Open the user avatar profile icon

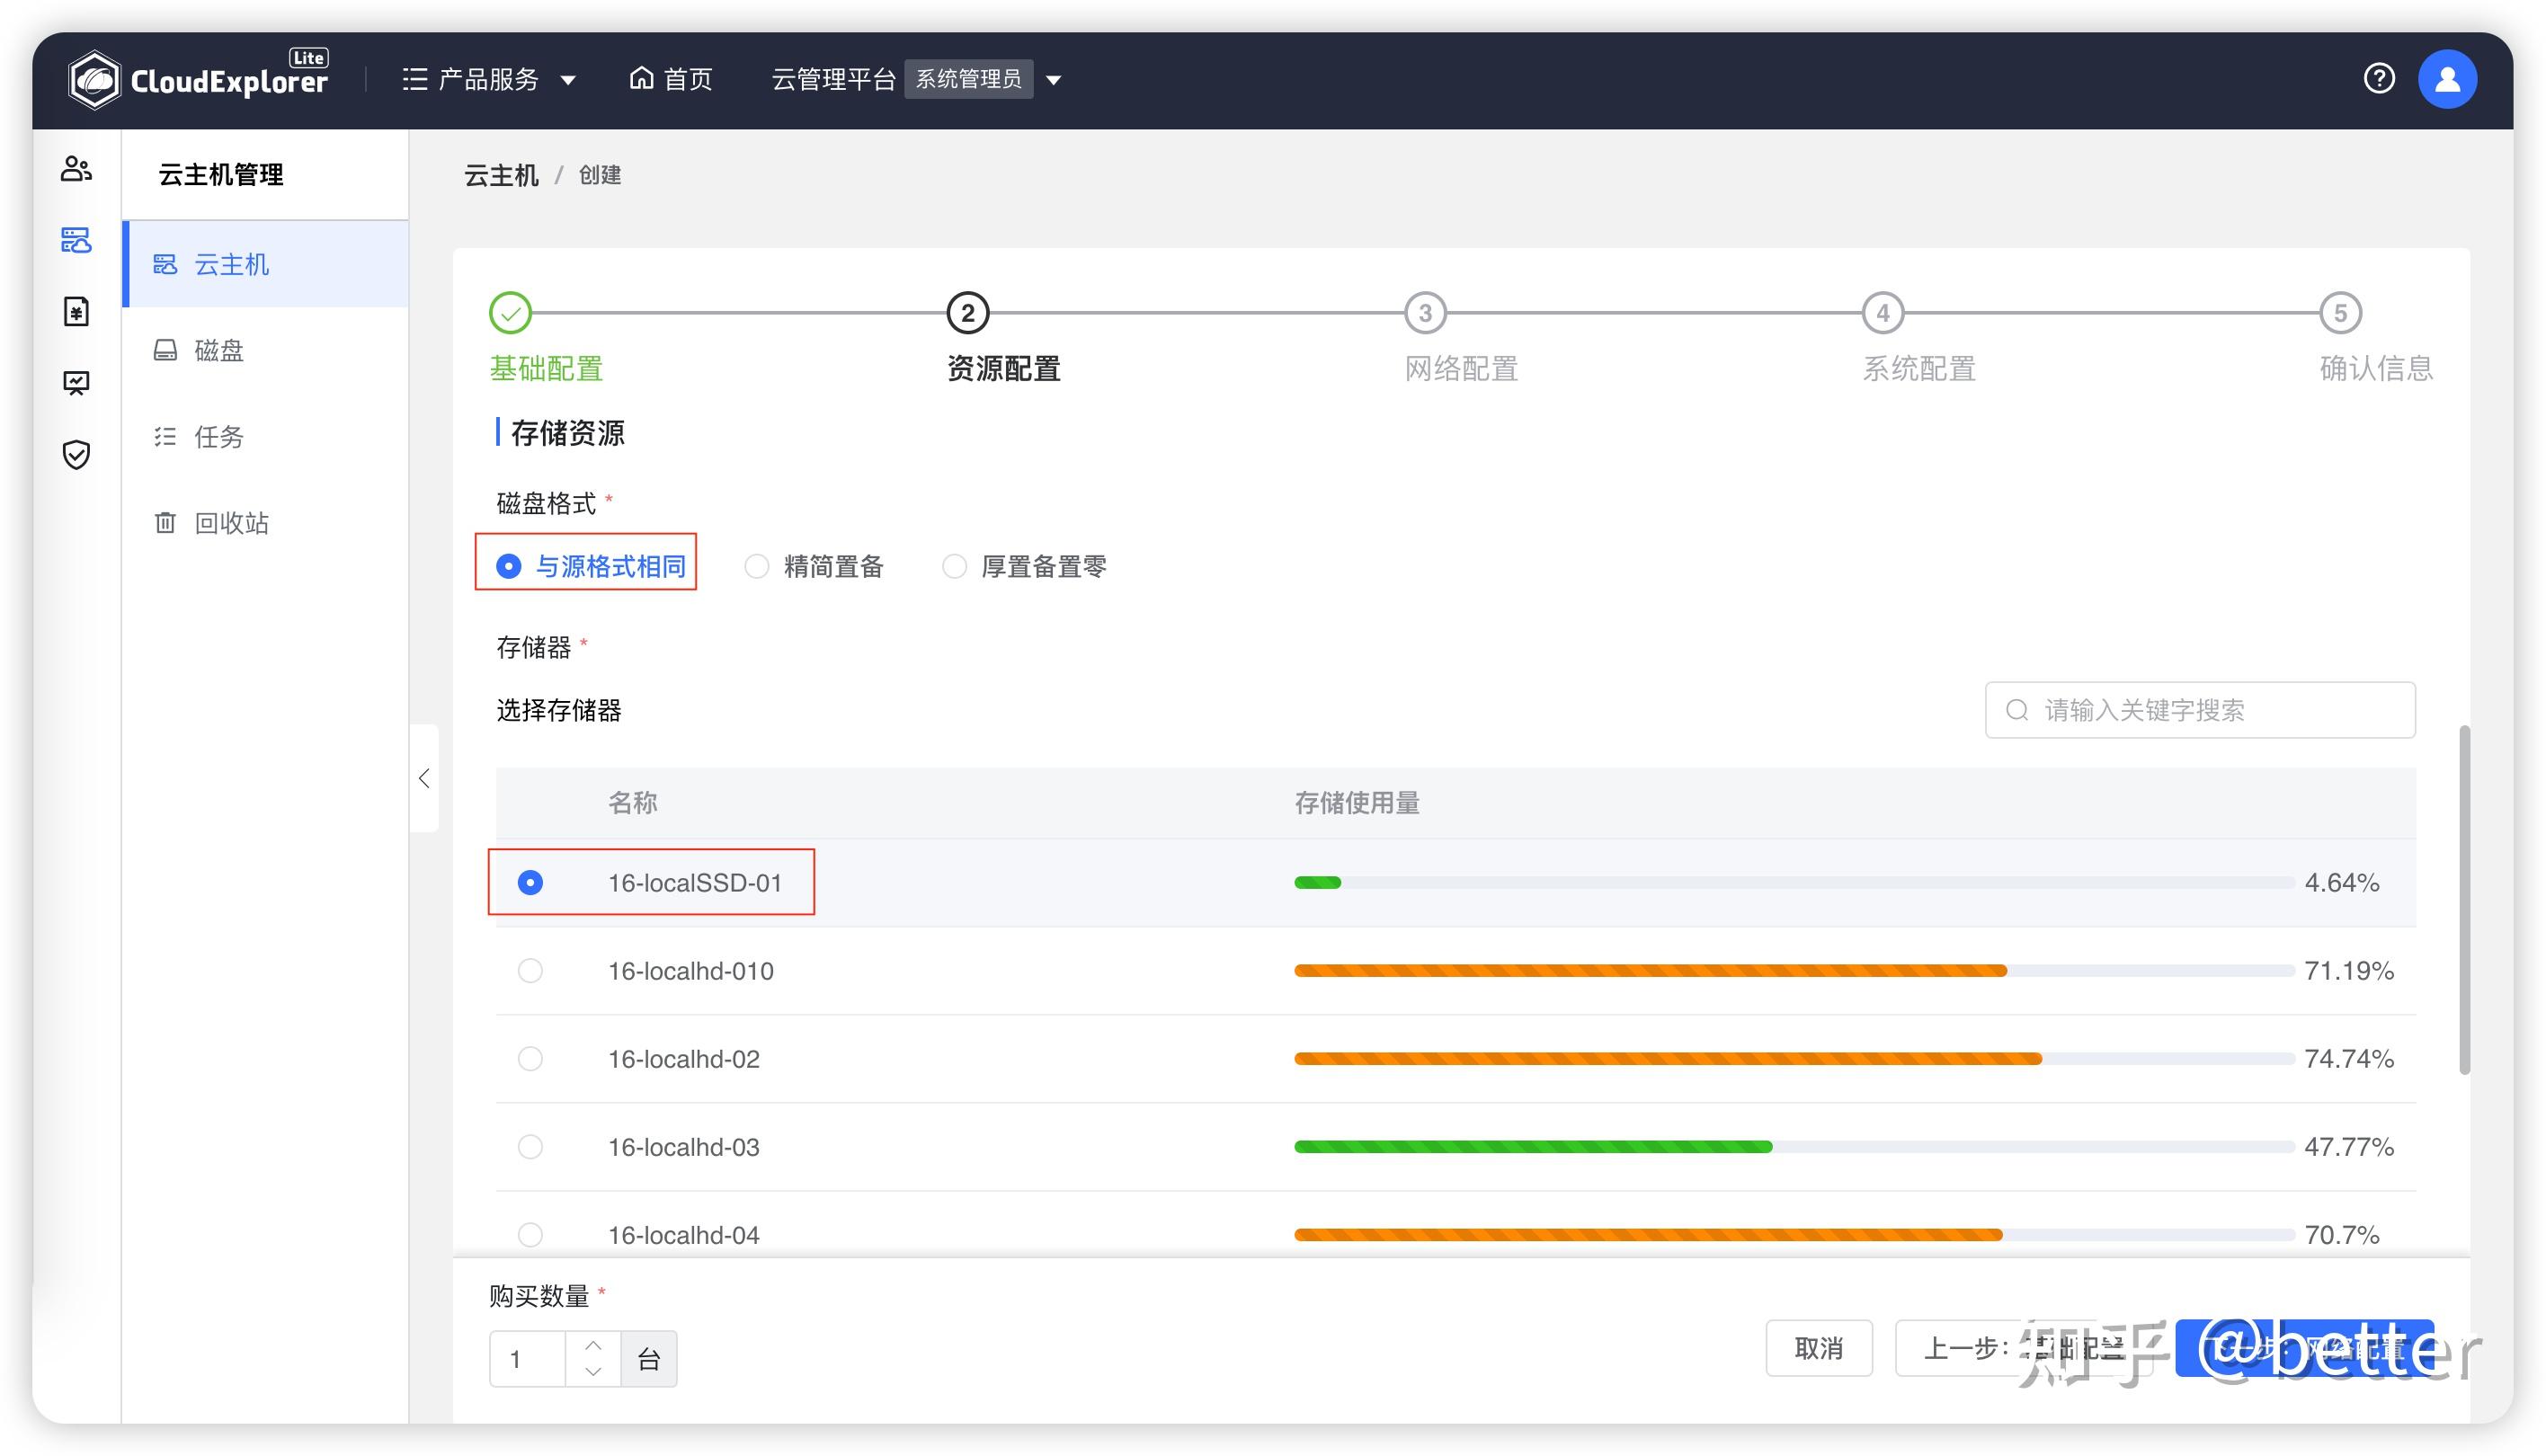tap(2446, 78)
